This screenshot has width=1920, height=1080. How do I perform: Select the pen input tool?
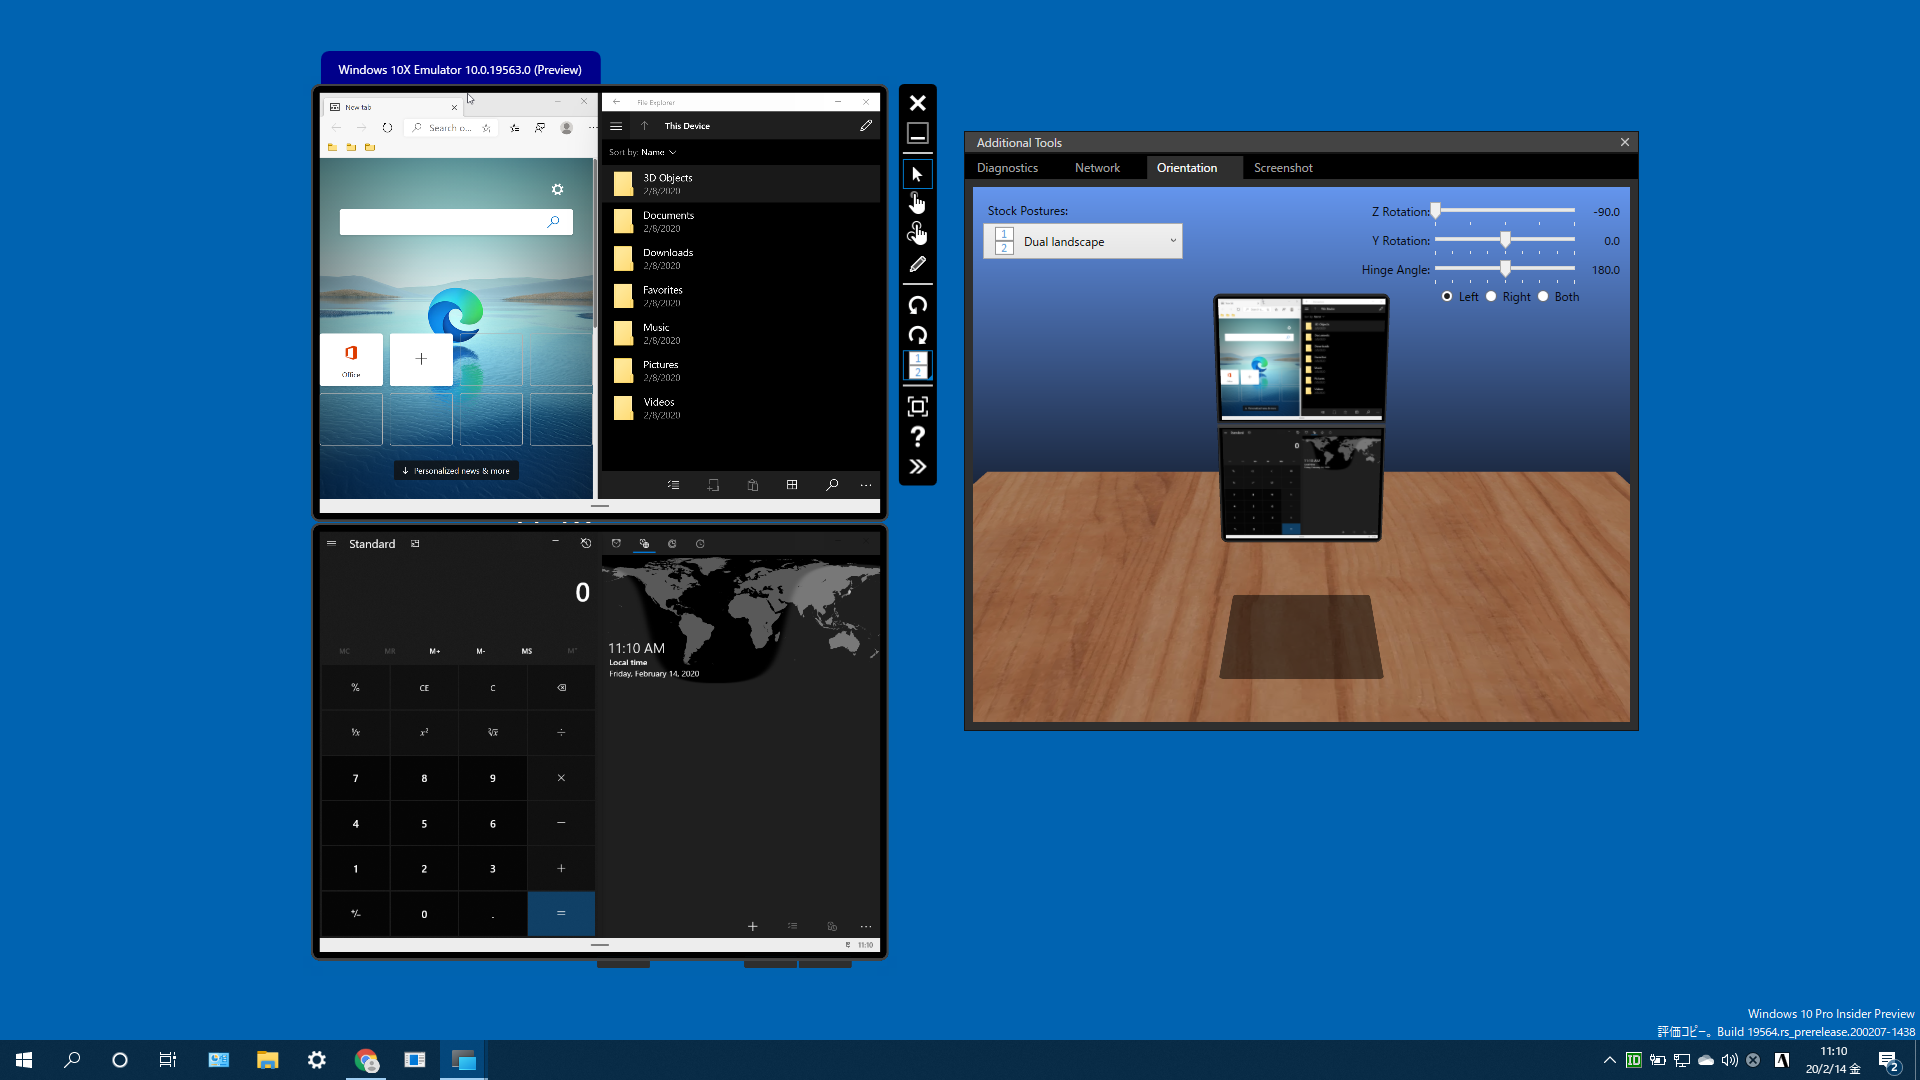[x=917, y=265]
